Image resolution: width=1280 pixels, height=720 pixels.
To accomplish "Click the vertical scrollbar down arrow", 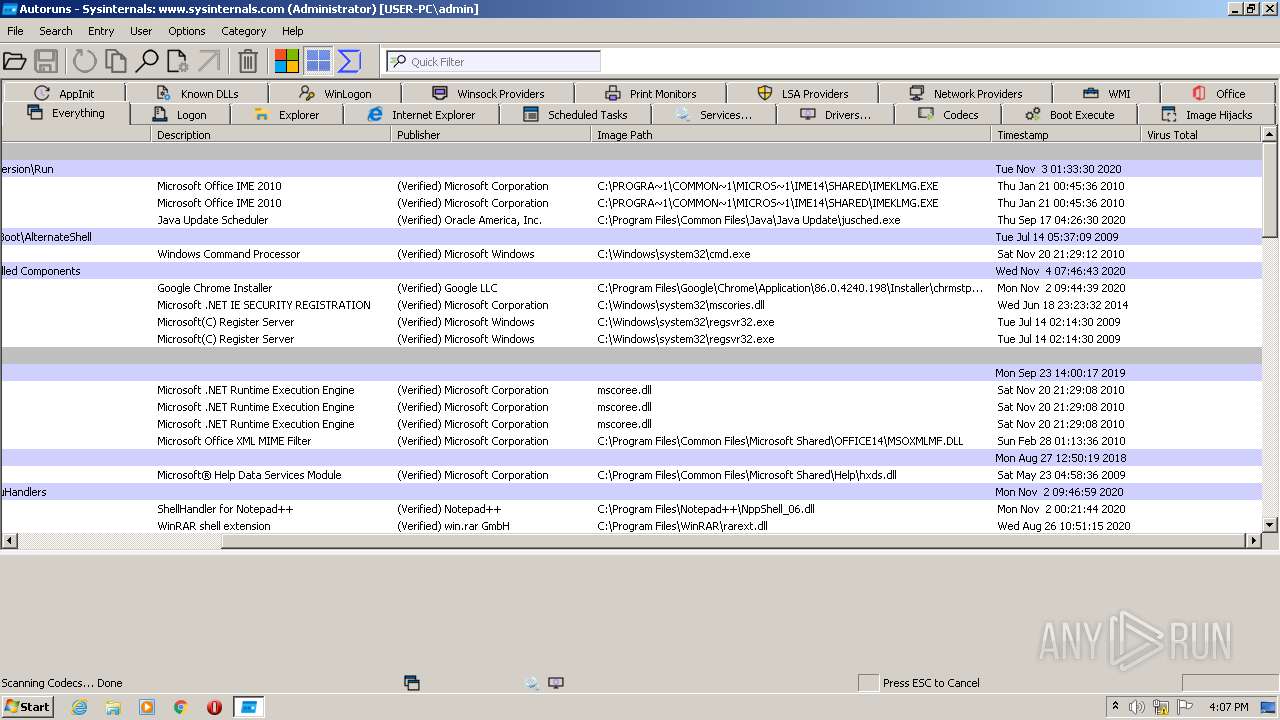I will [1270, 524].
